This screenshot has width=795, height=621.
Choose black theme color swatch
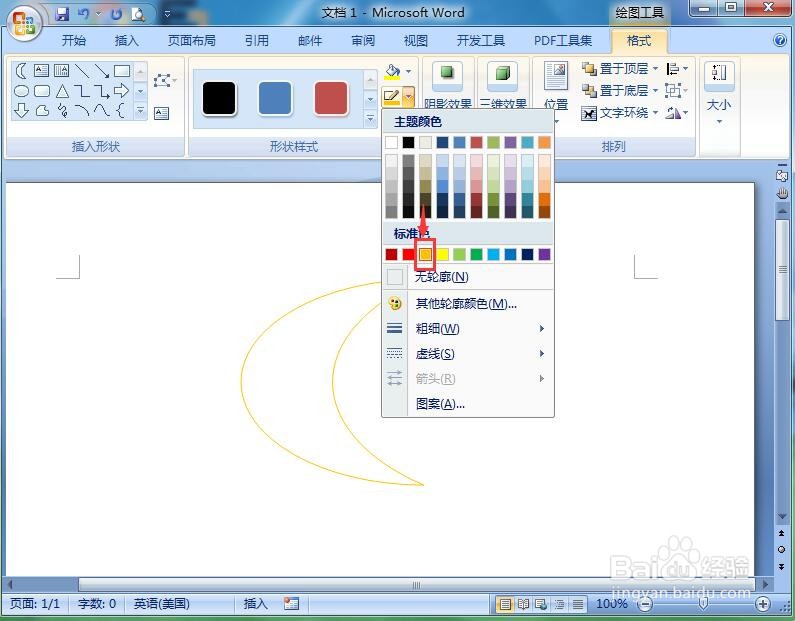[x=408, y=142]
